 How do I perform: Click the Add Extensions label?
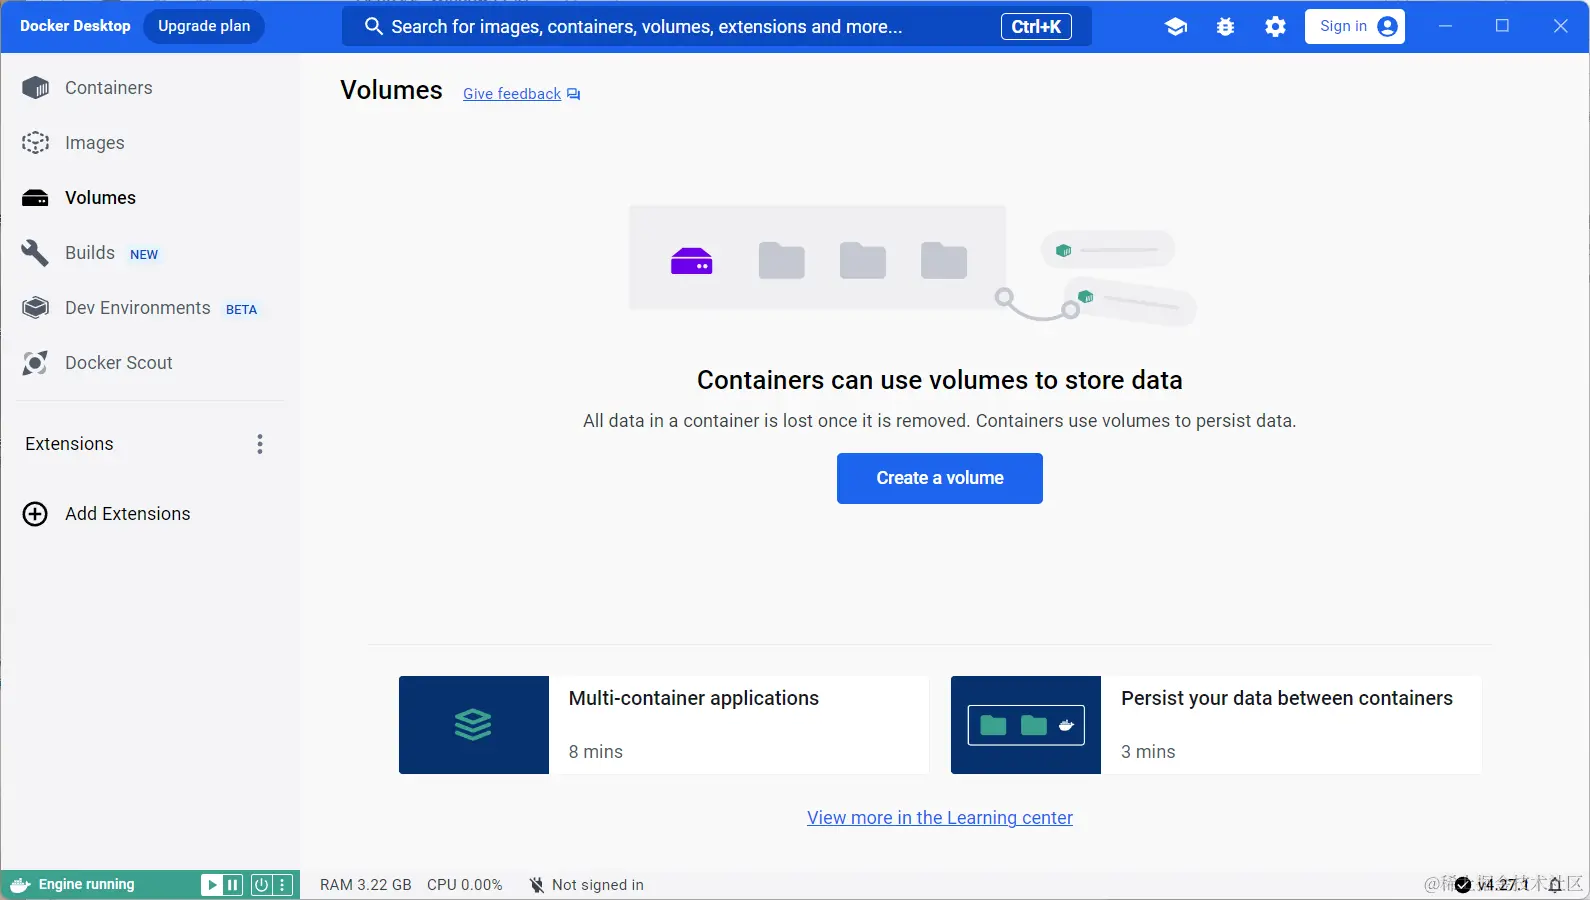click(x=127, y=514)
